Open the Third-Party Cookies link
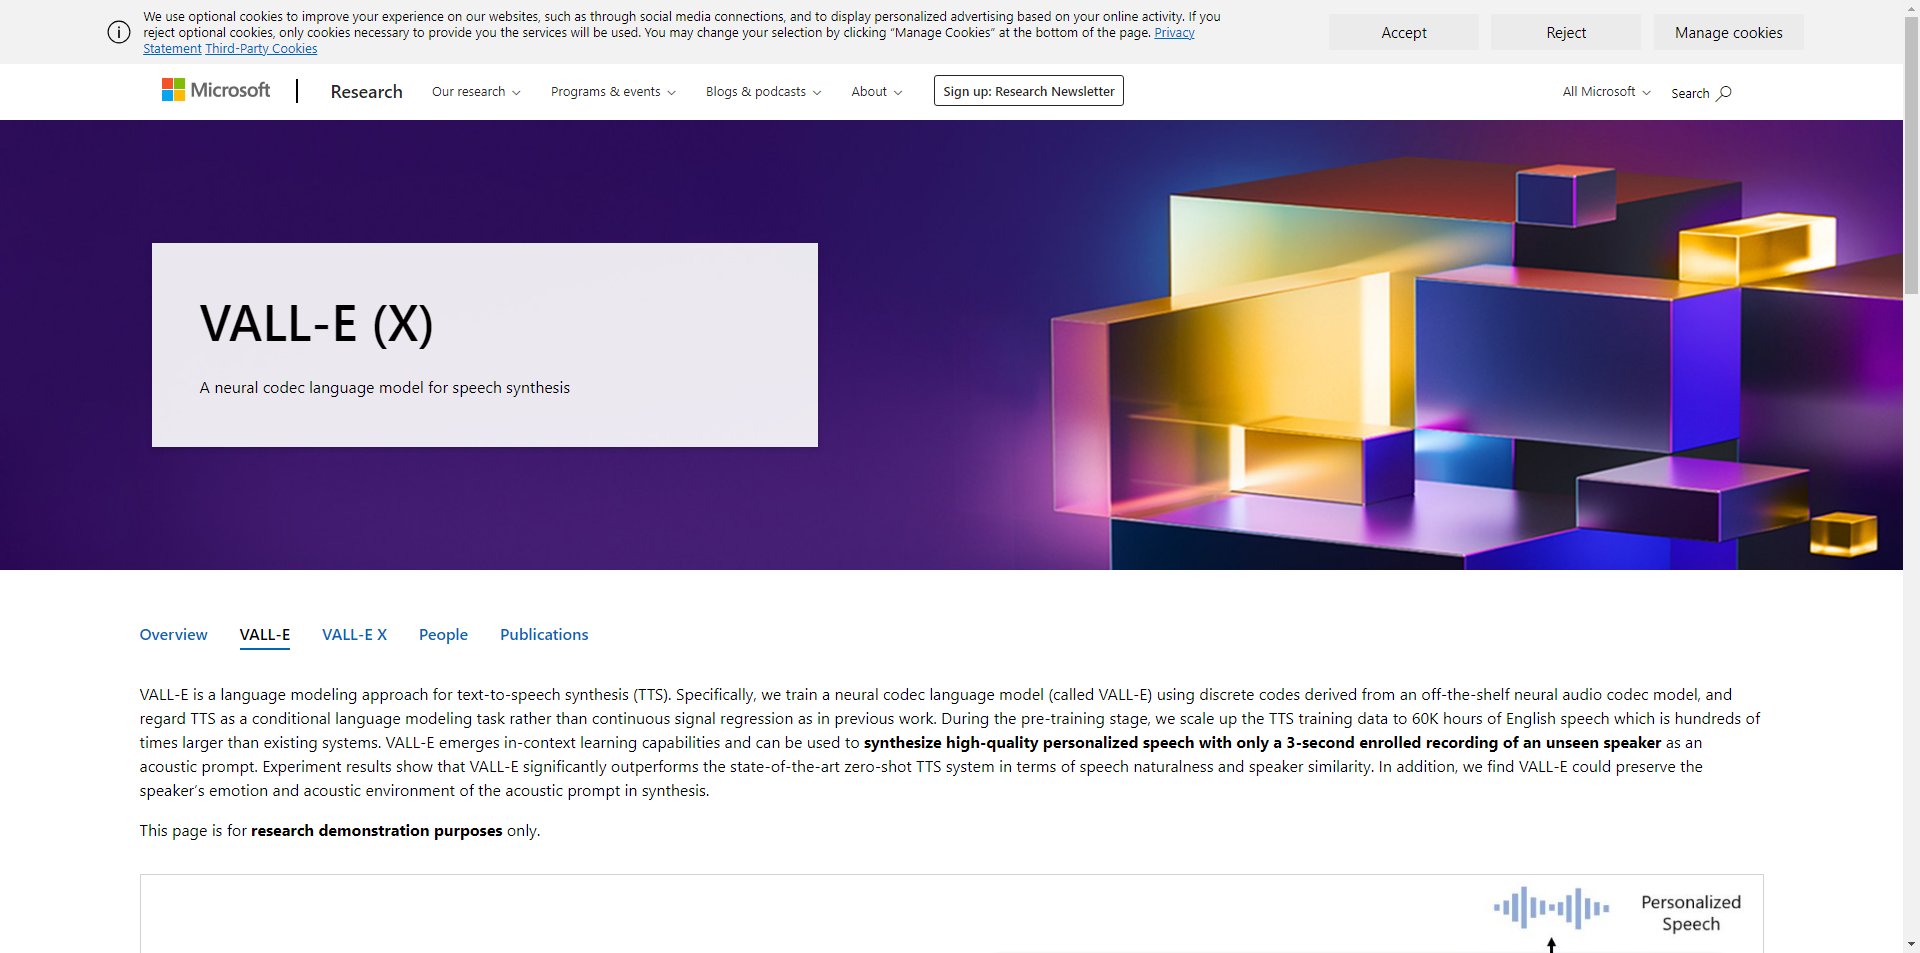 click(261, 49)
